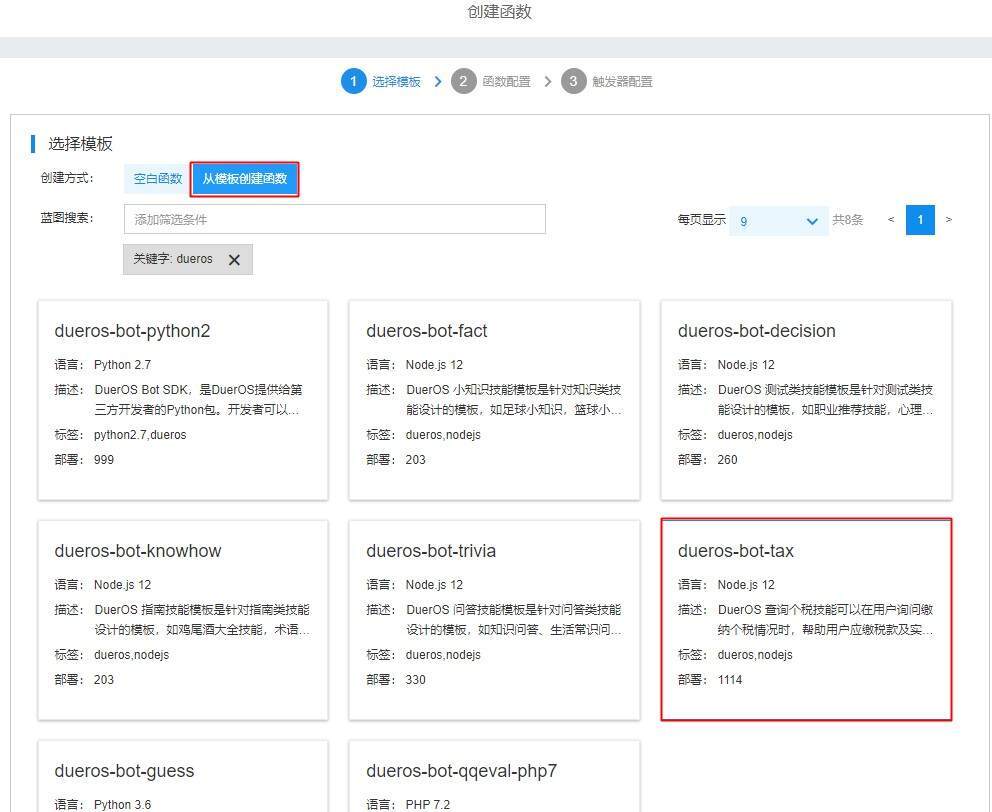The image size is (992, 812).
Task: Select page 1 in the pagination
Action: click(920, 220)
